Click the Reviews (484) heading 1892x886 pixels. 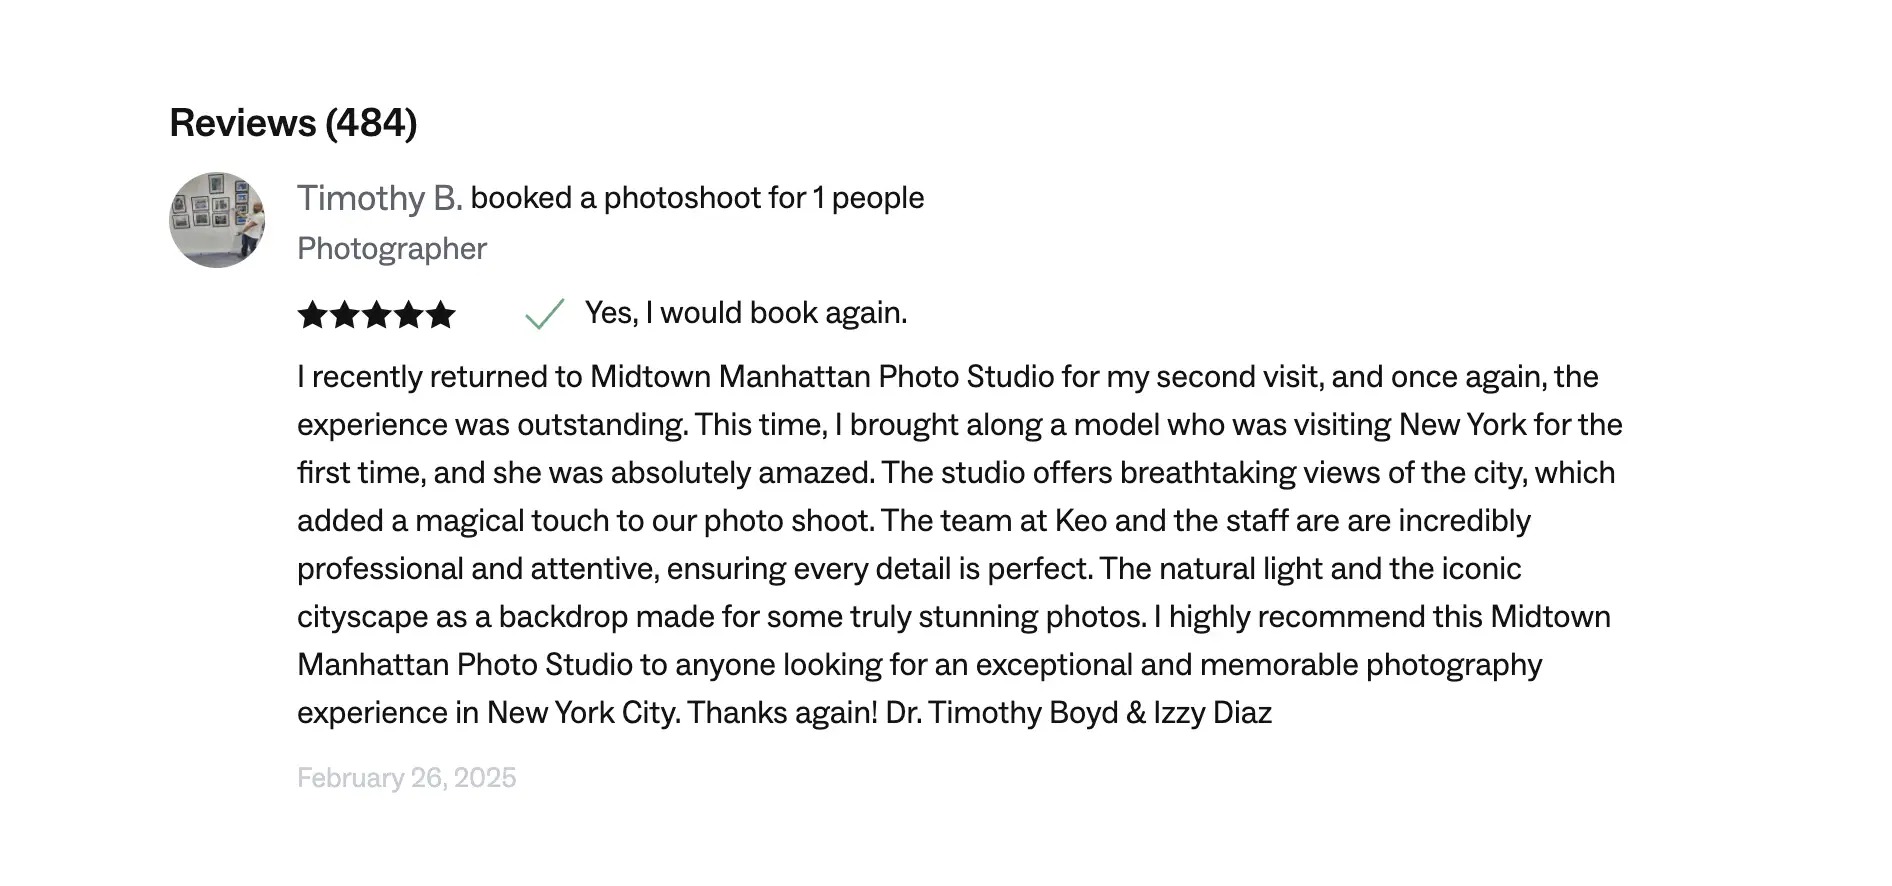(293, 123)
